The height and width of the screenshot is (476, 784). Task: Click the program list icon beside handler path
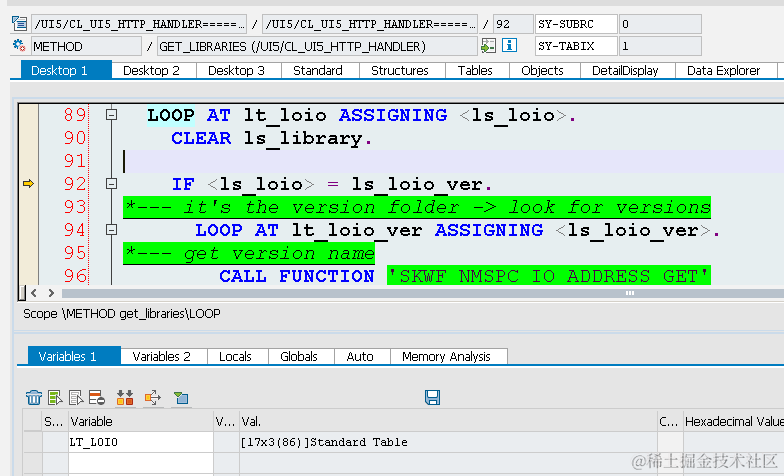tap(20, 24)
